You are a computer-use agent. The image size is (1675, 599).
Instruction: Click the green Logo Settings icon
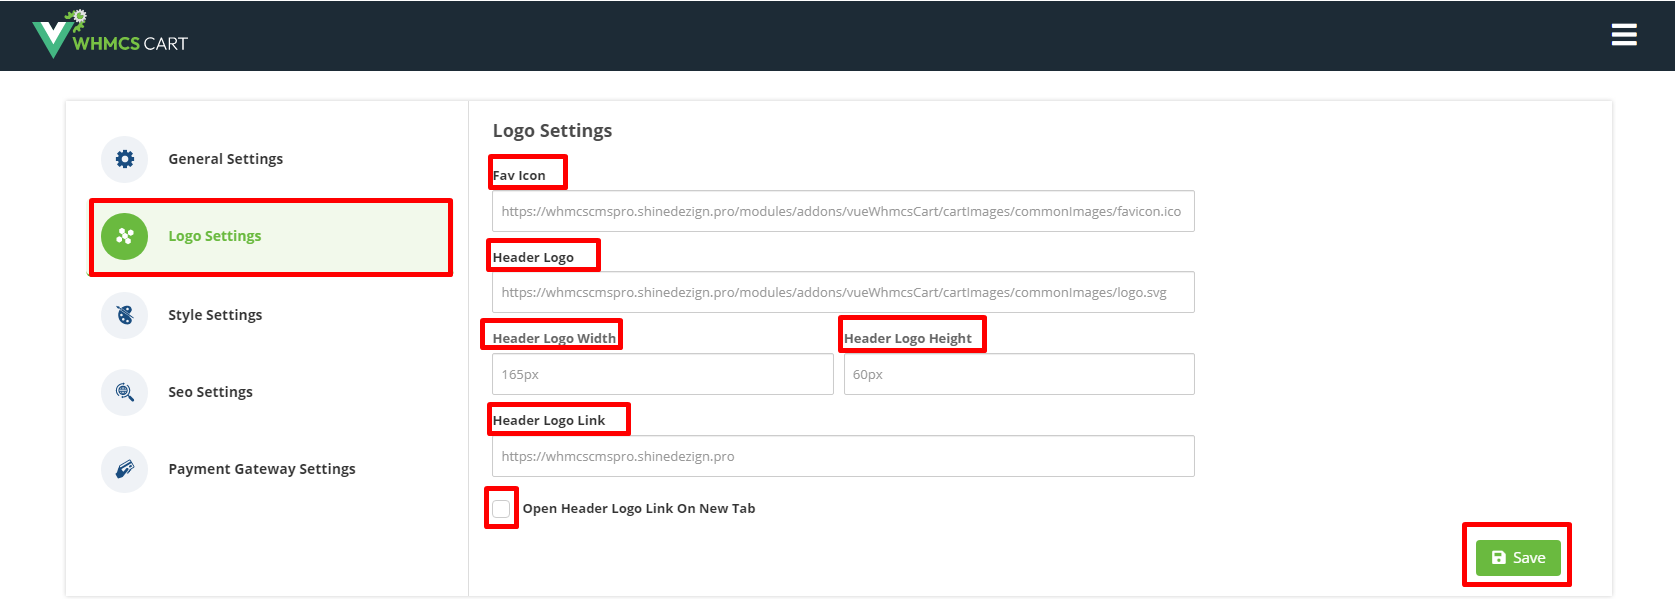[x=125, y=236]
